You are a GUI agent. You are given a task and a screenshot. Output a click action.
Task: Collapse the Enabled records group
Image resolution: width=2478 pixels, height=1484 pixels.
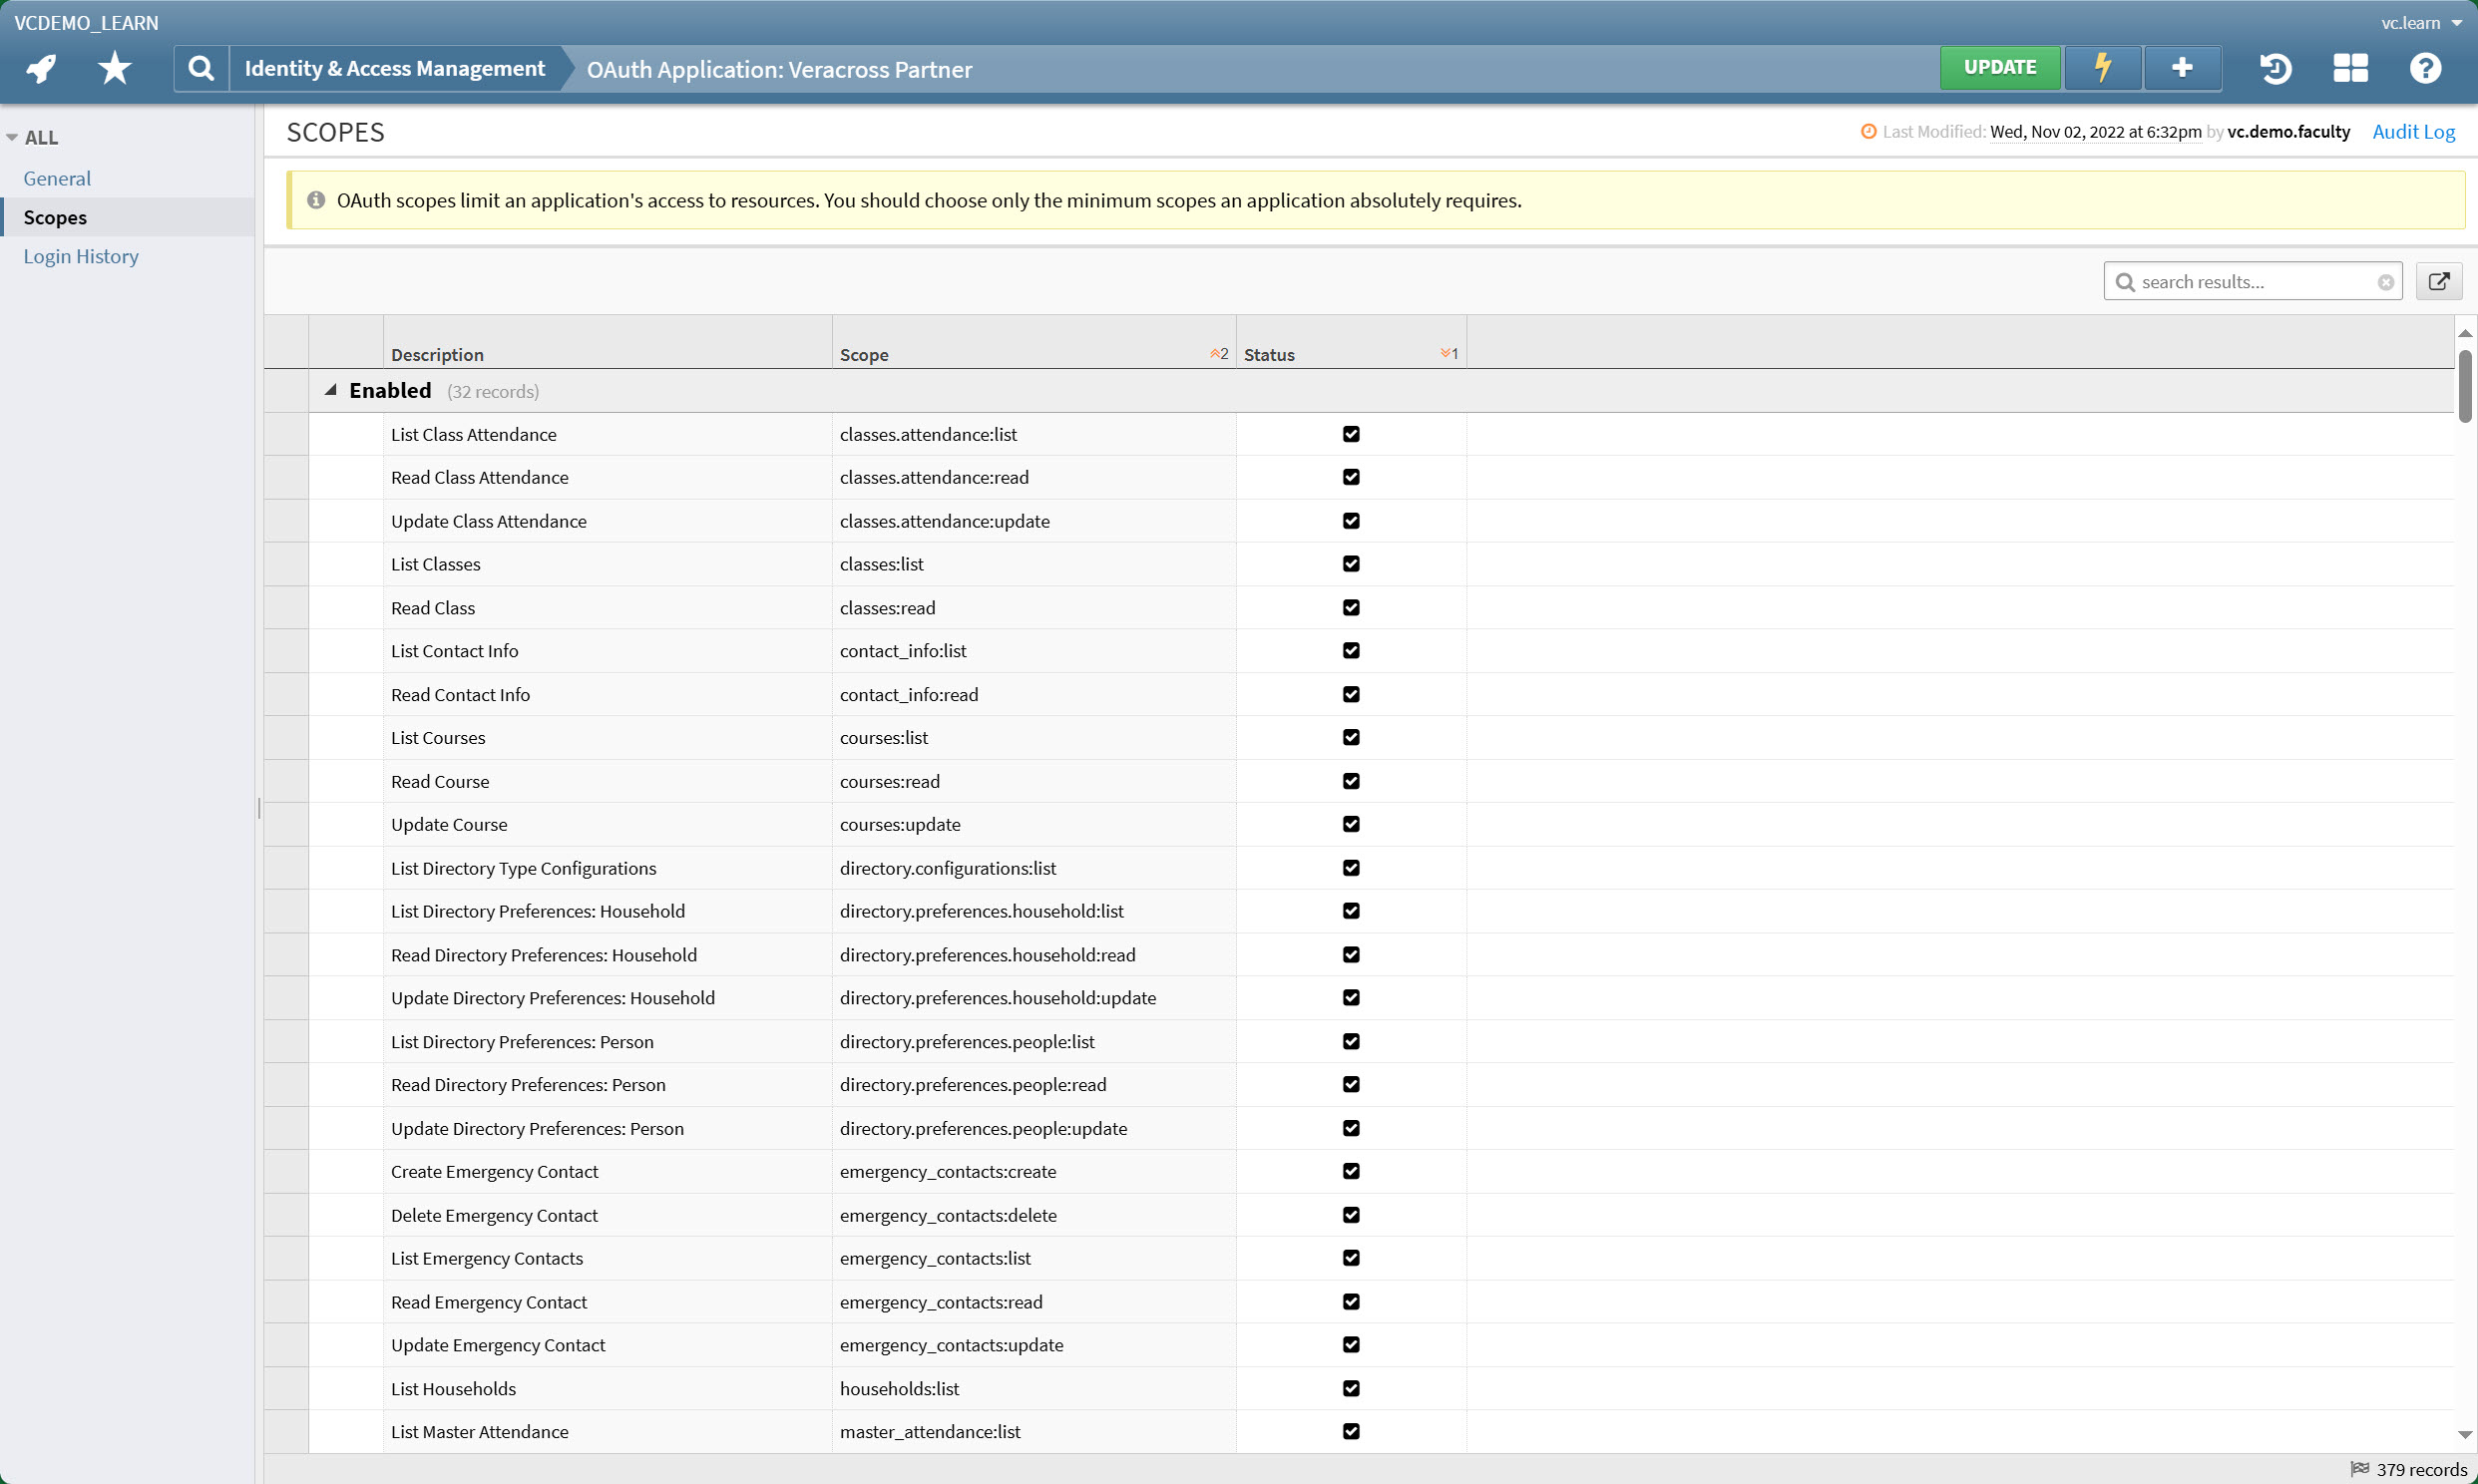(x=330, y=389)
